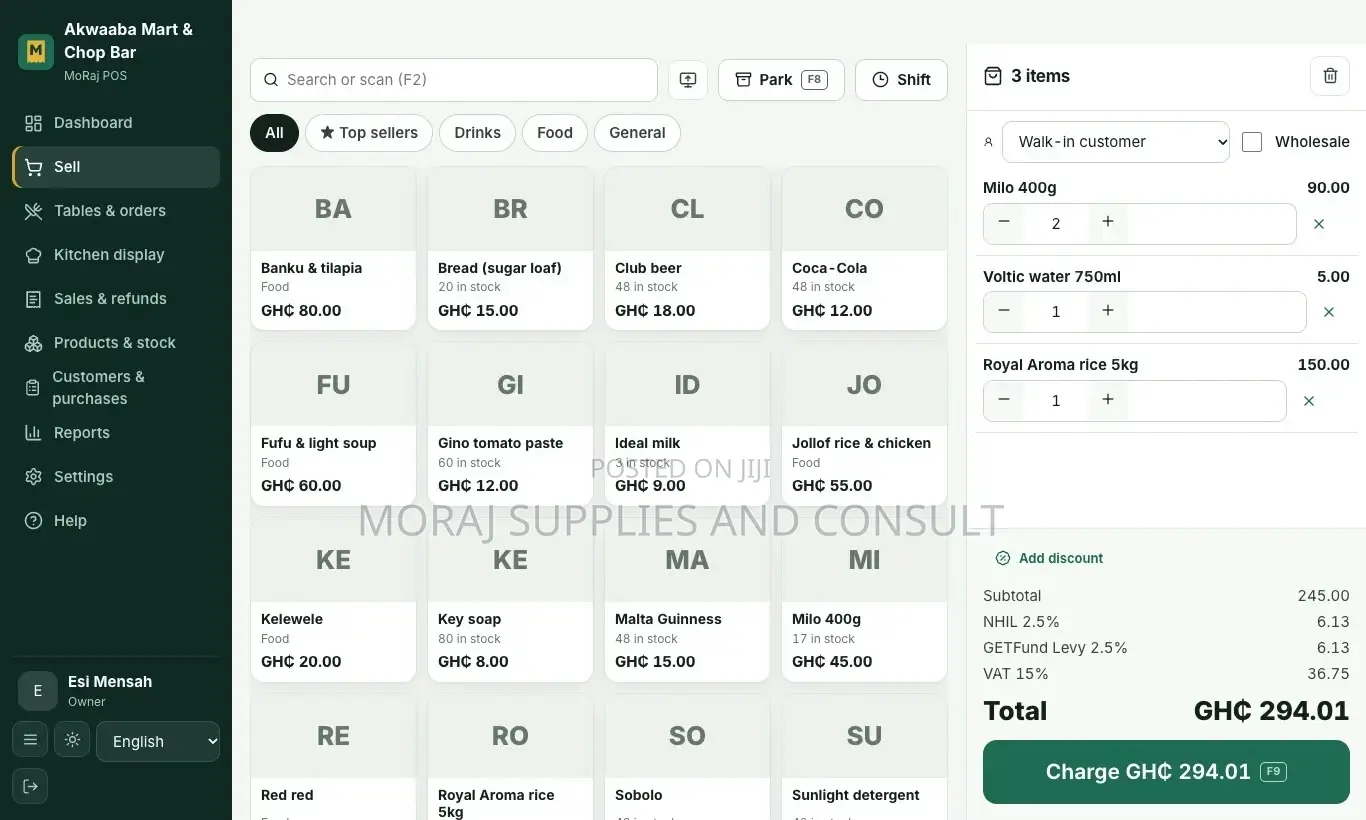Screen dimensions: 1366x820
Task: Add Jollof rice & chicken to cart
Action: coord(864,424)
